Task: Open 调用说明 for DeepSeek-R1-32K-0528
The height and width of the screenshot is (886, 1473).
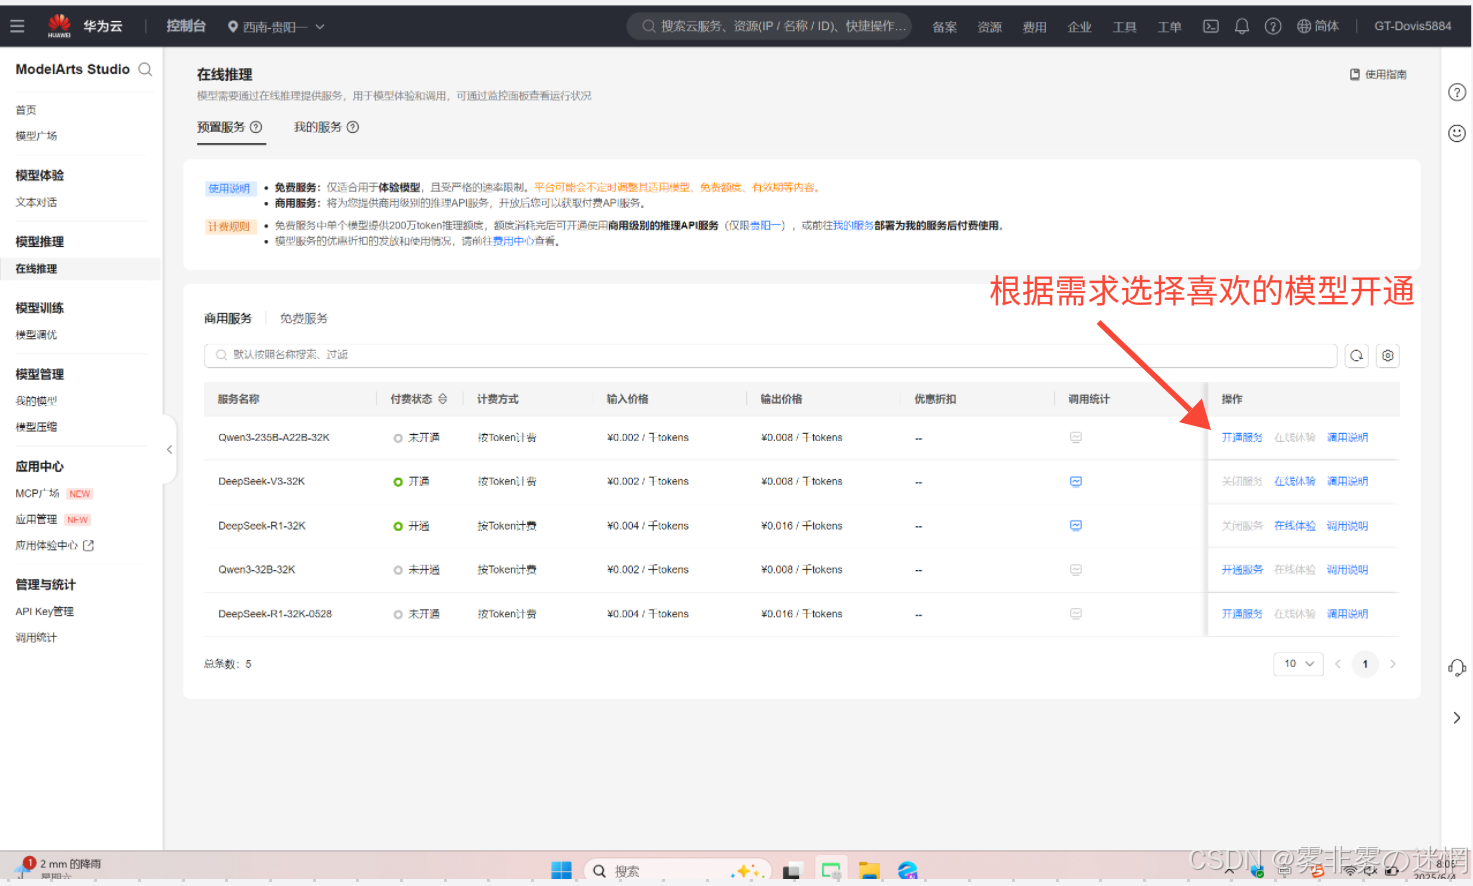Action: point(1347,614)
